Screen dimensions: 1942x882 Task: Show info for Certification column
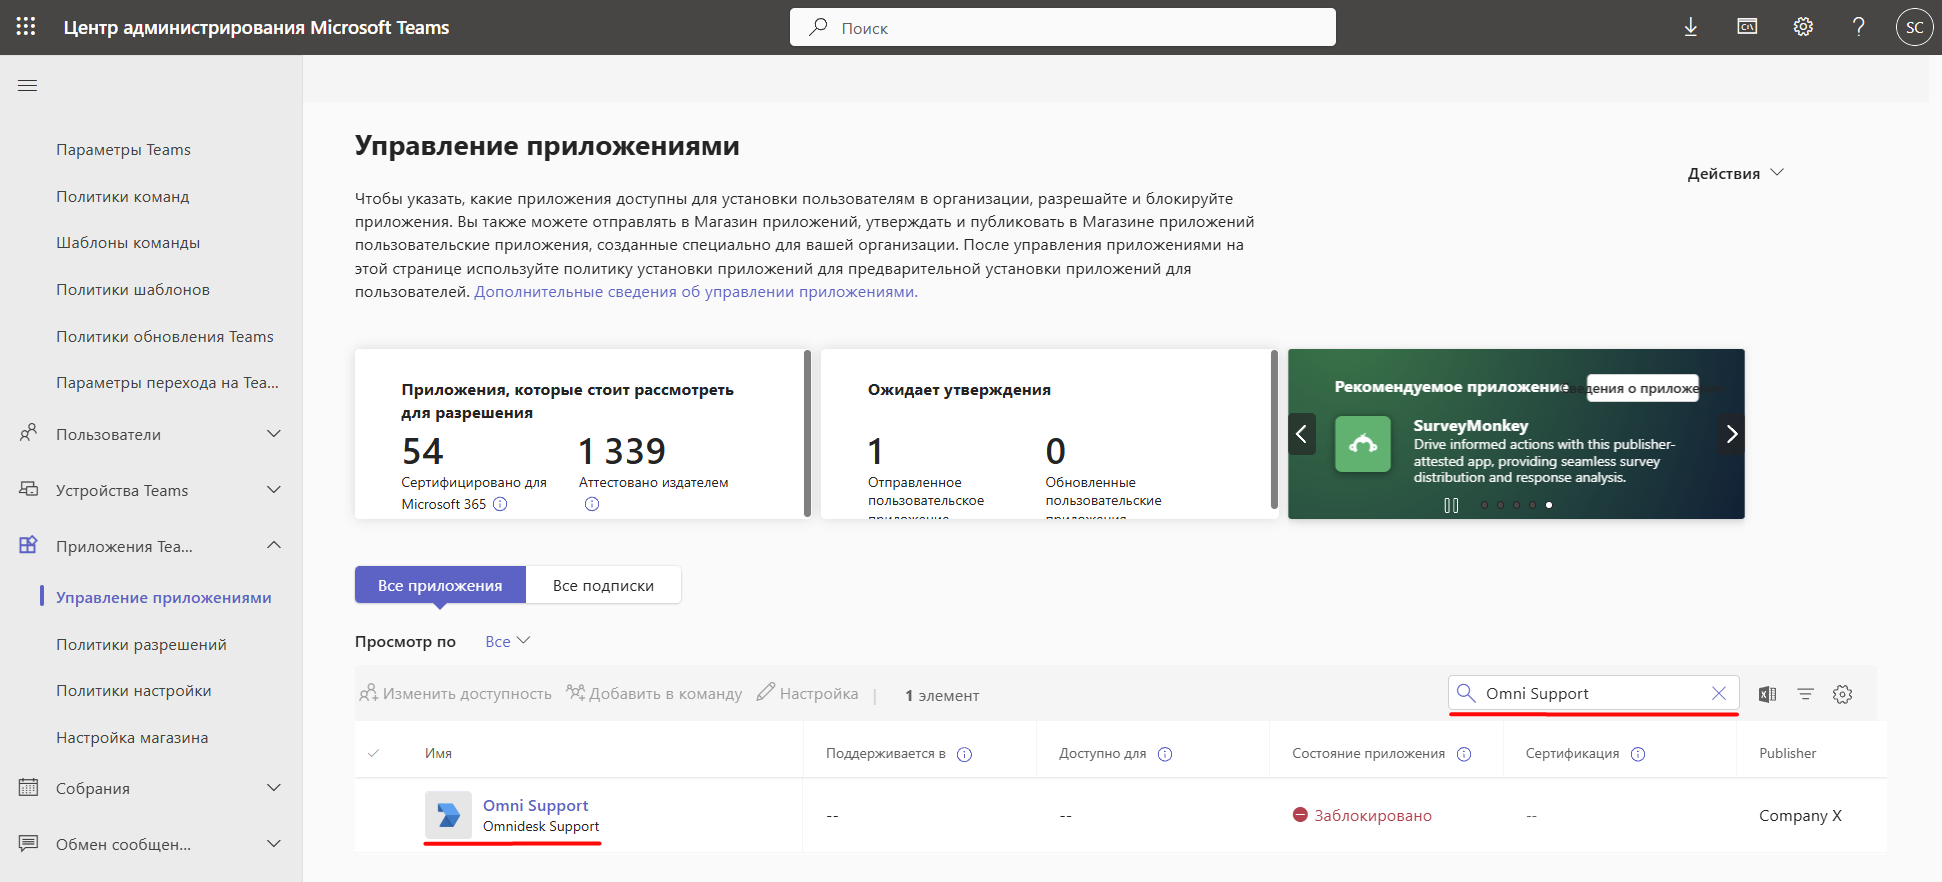click(x=1638, y=754)
